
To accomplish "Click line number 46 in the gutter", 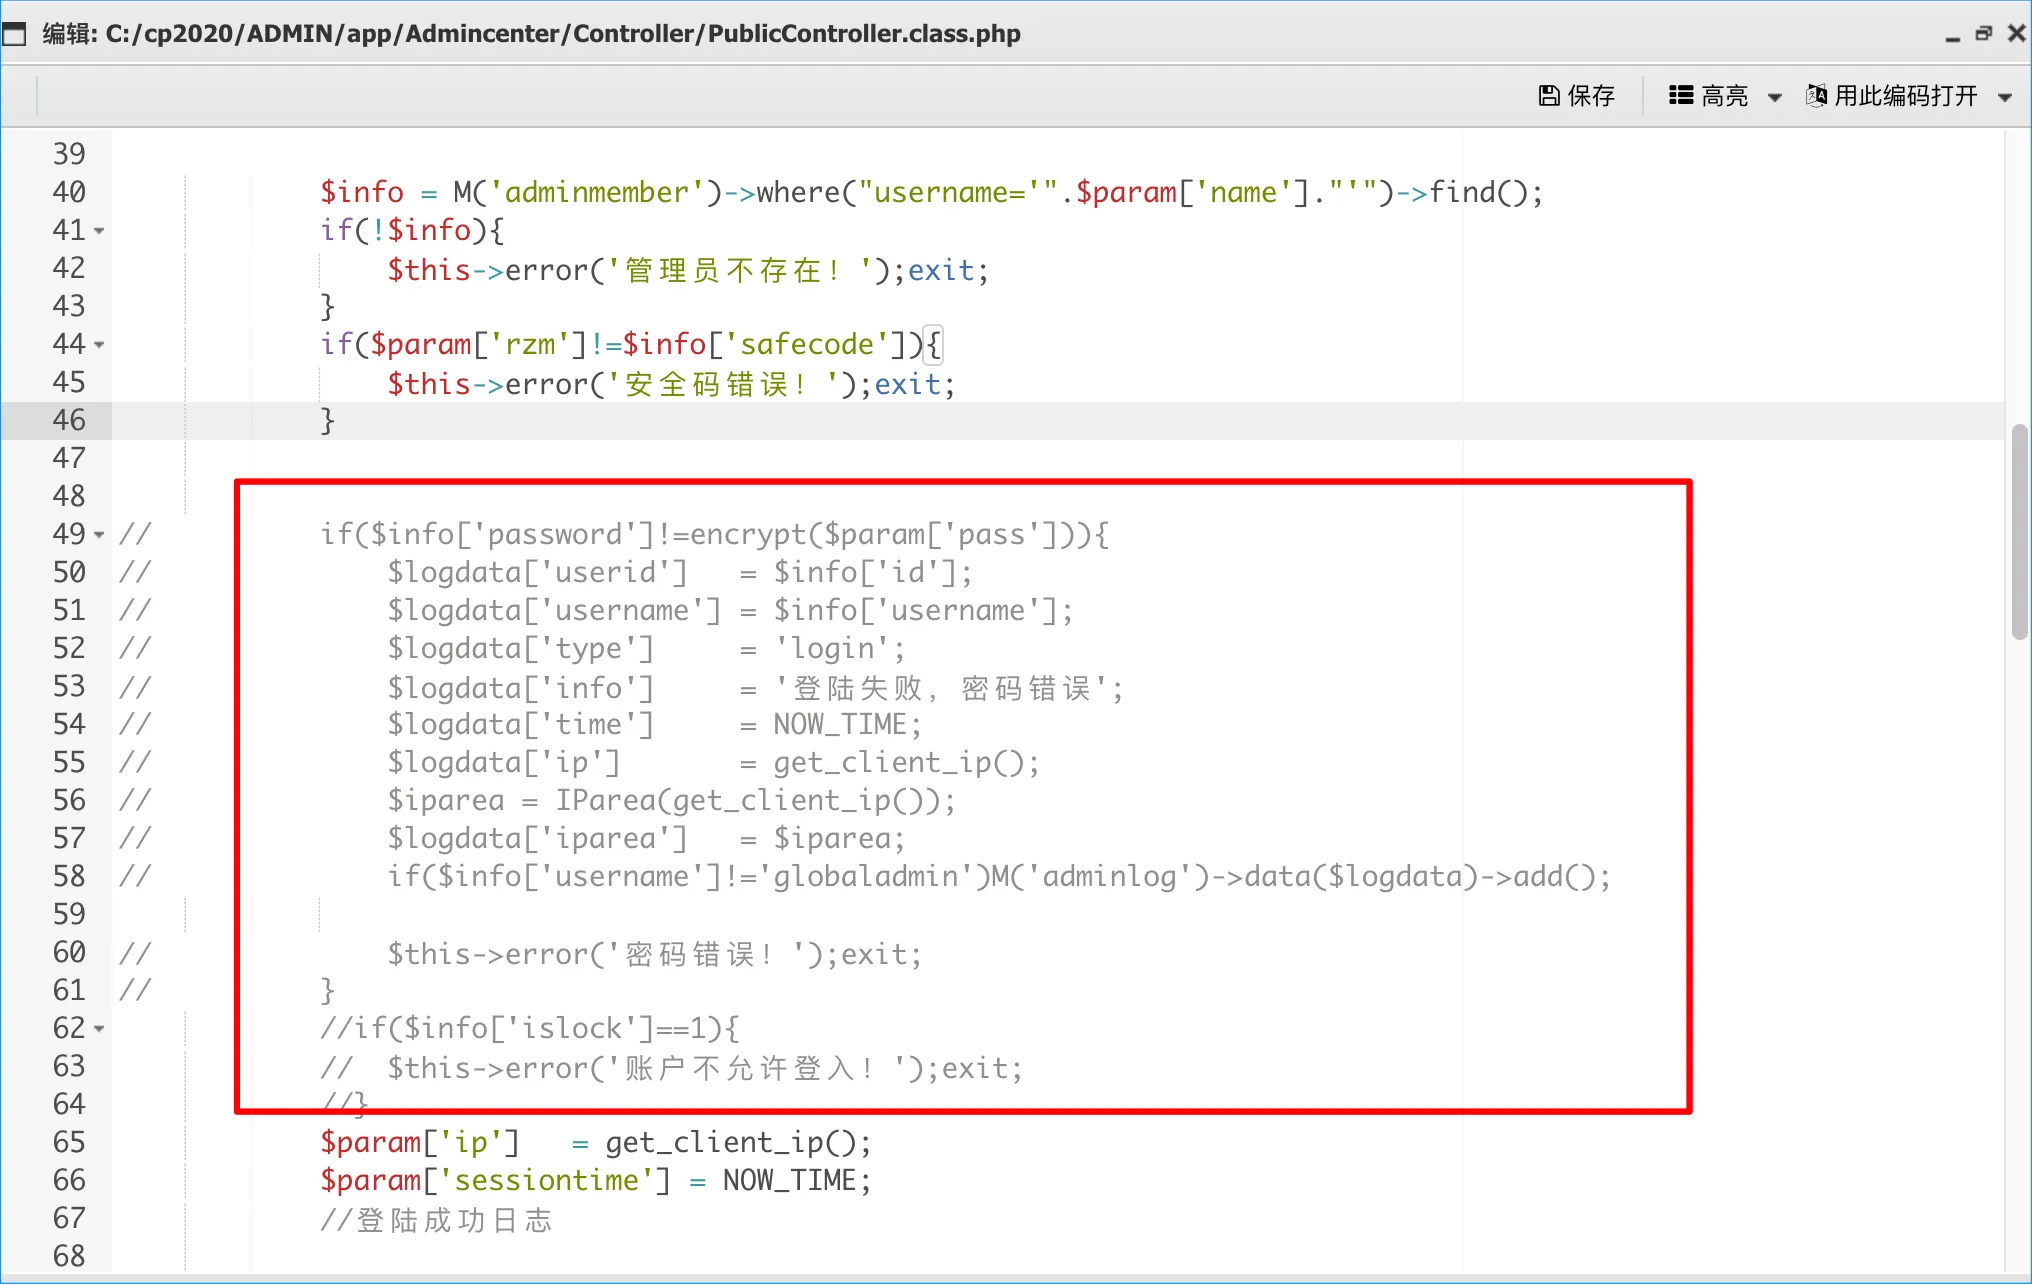I will [69, 421].
